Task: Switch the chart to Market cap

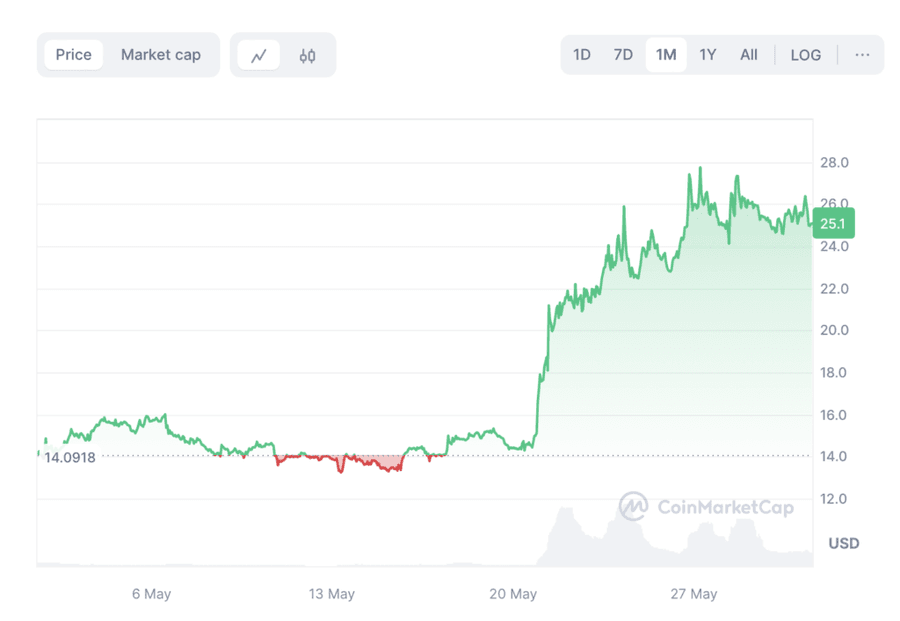Action: click(x=160, y=55)
